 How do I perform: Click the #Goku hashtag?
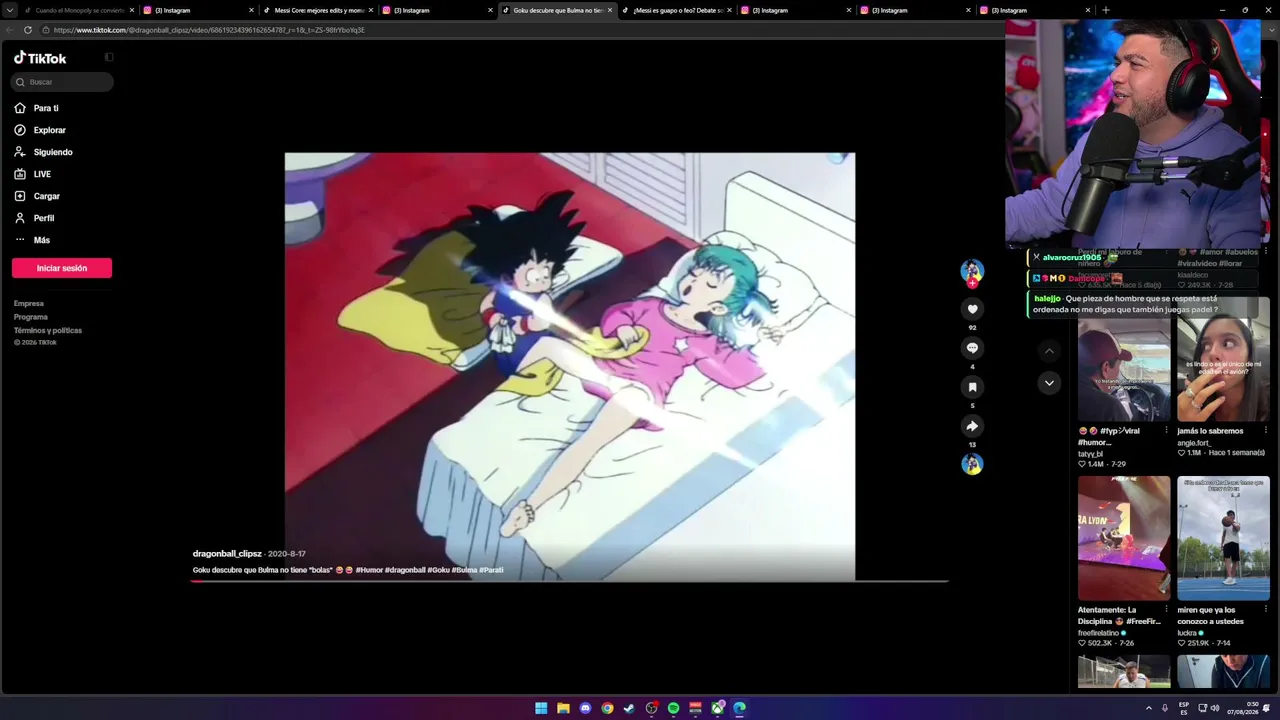click(438, 570)
